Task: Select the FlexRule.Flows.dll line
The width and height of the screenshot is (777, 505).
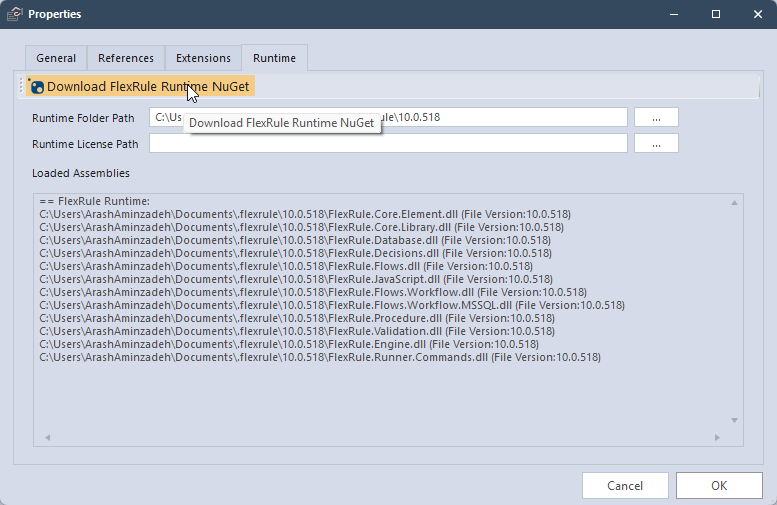Action: tap(286, 266)
